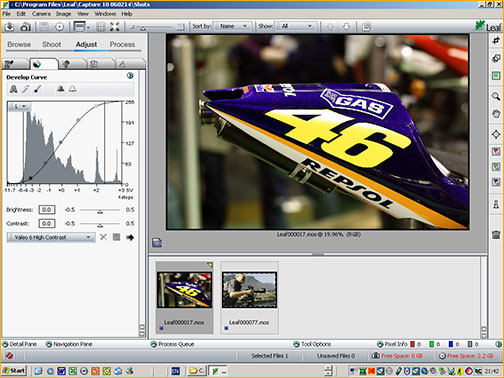Image resolution: width=504 pixels, height=378 pixels.
Task: Click the Contrast value input field
Action: point(47,223)
